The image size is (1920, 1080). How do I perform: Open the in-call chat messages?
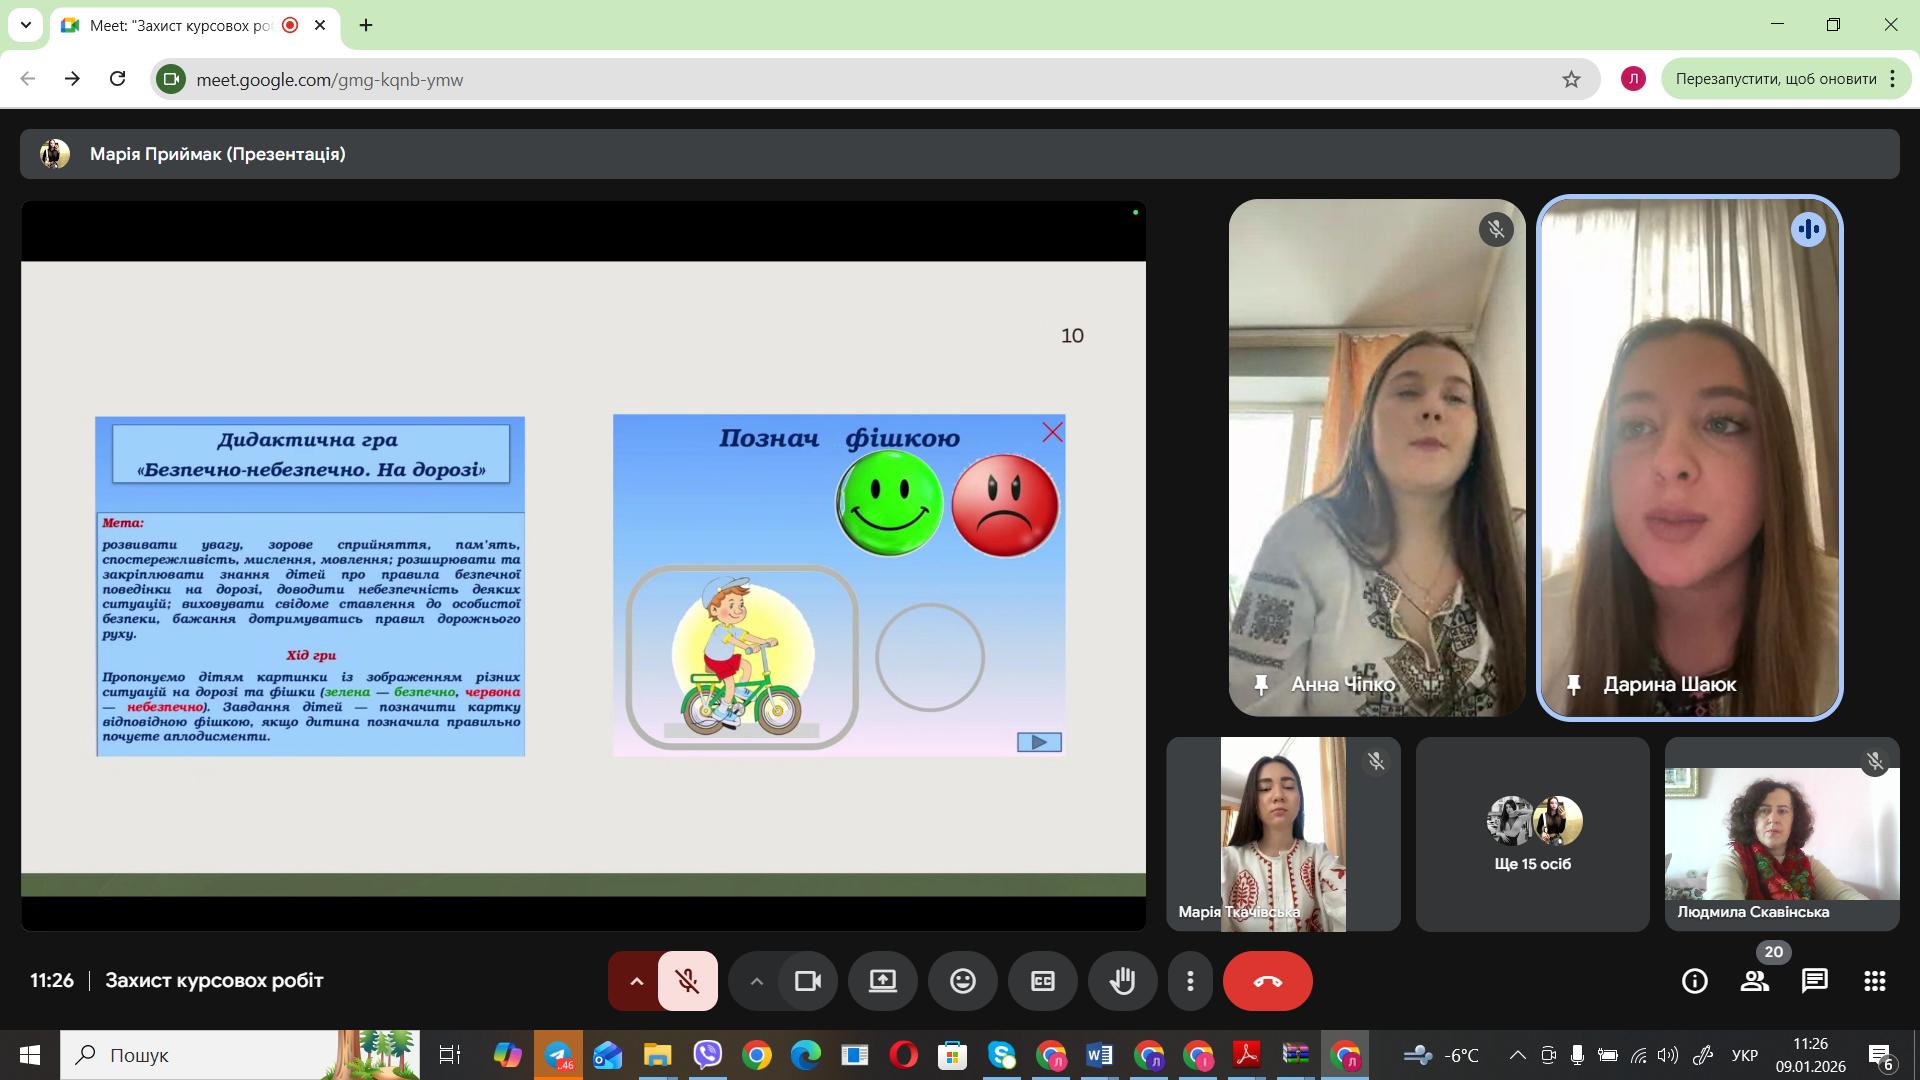pos(1814,981)
